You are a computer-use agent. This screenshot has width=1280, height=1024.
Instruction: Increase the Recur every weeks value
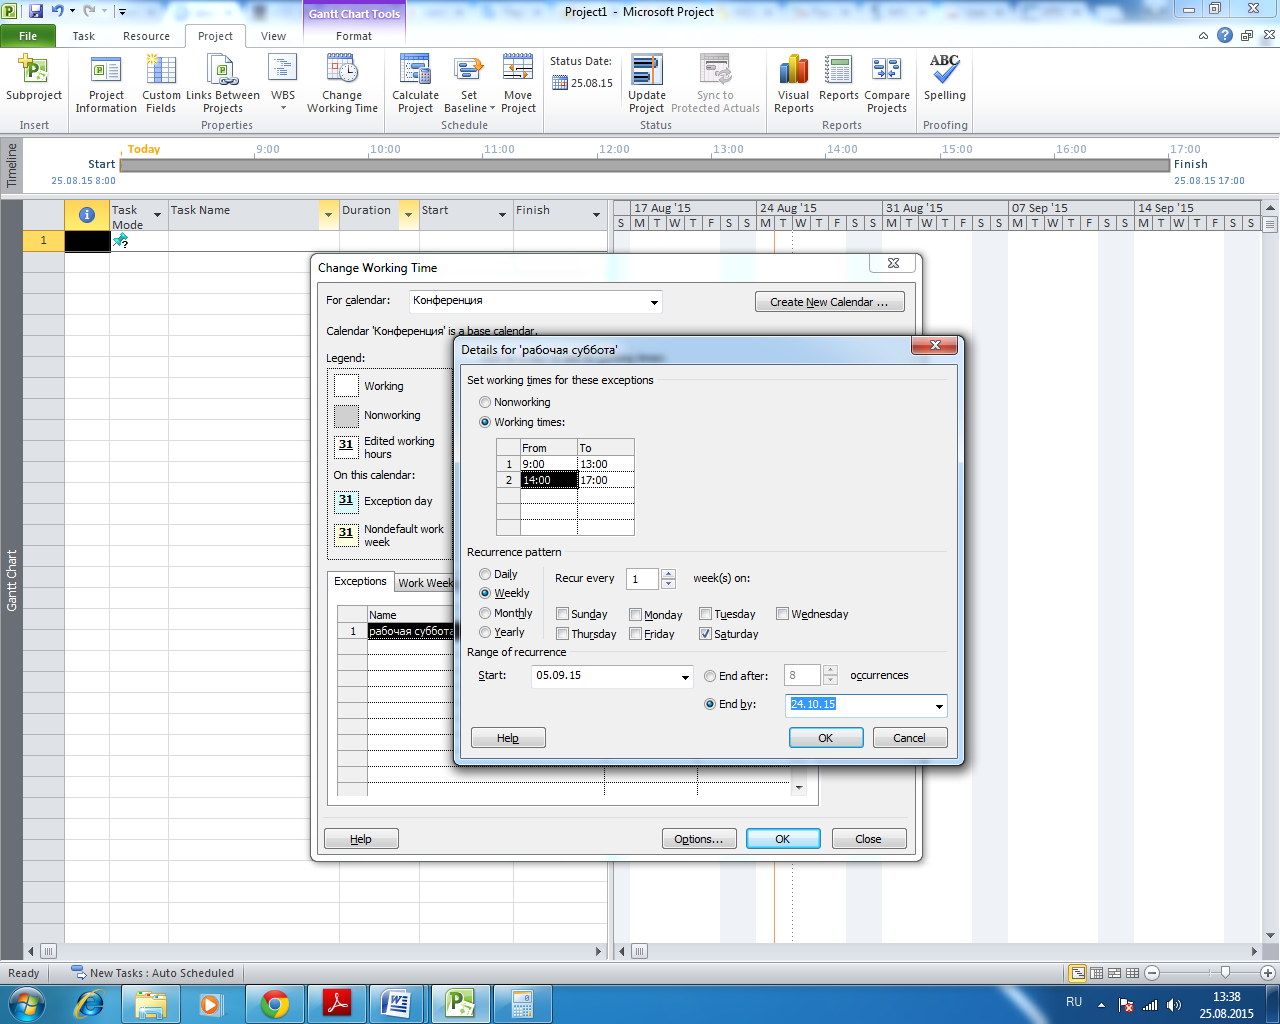coord(669,574)
